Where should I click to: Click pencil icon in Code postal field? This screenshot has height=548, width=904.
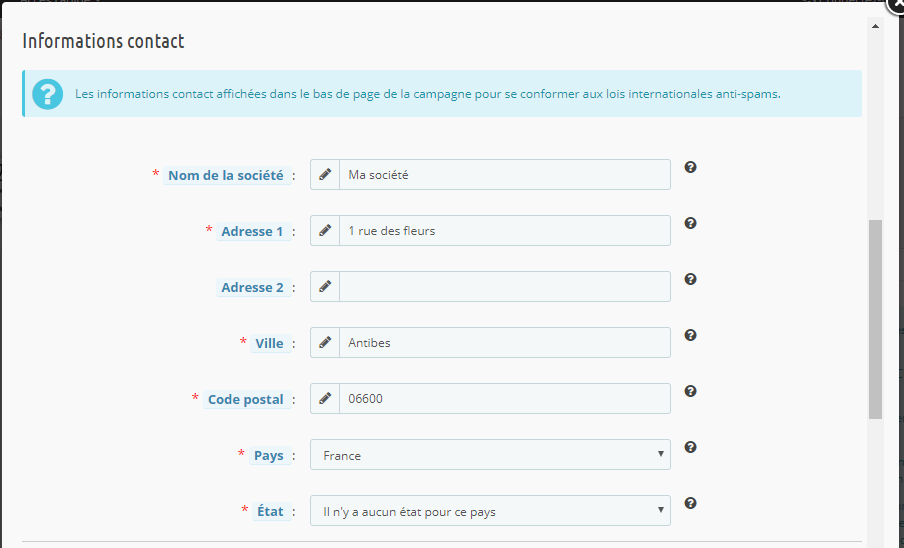click(x=325, y=398)
